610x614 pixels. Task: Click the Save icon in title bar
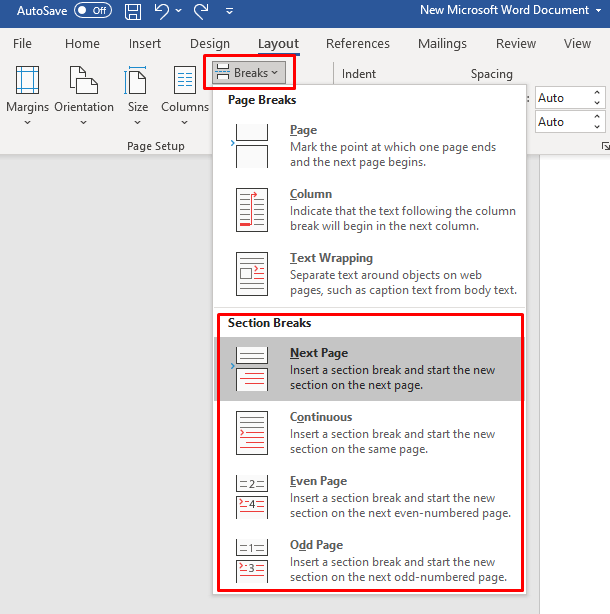tap(133, 11)
